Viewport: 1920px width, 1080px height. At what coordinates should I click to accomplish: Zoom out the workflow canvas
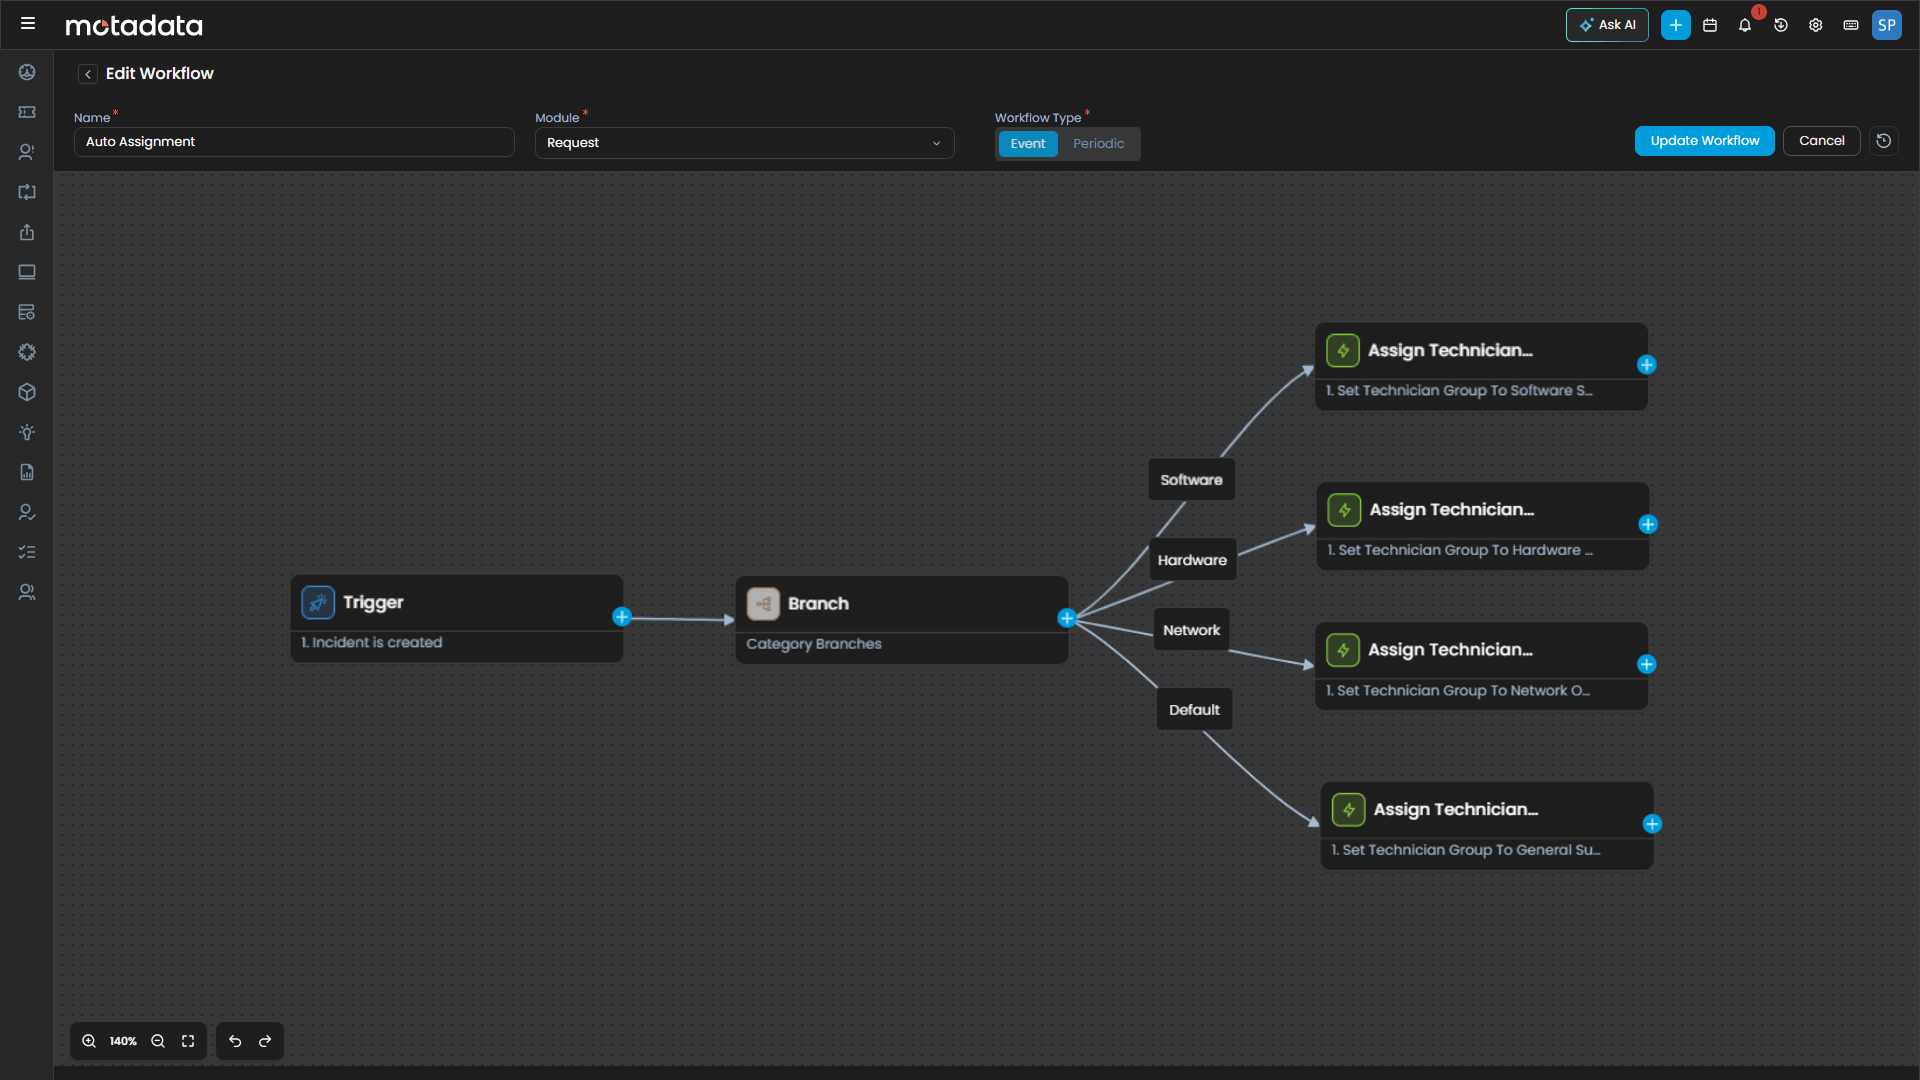point(157,1040)
